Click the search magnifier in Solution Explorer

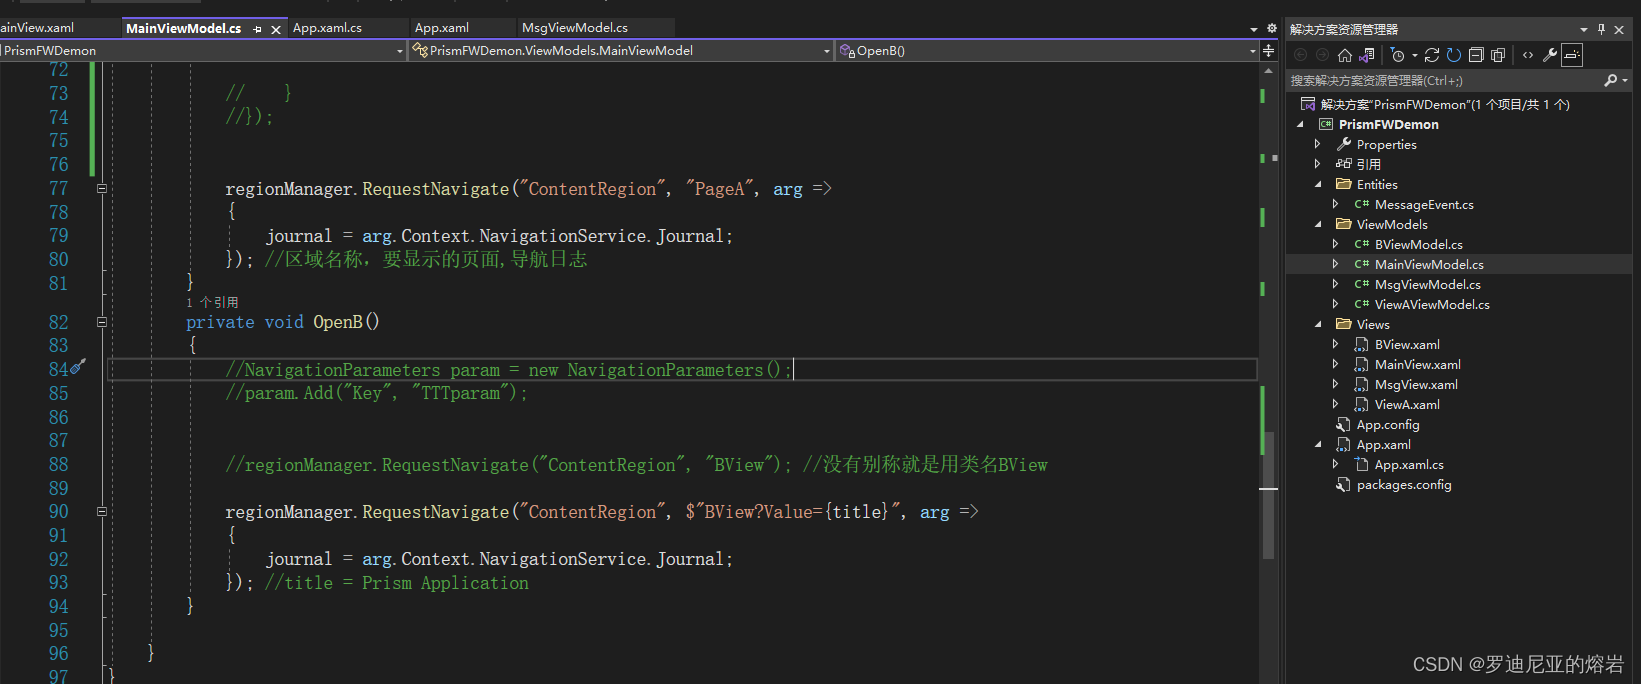tap(1610, 80)
